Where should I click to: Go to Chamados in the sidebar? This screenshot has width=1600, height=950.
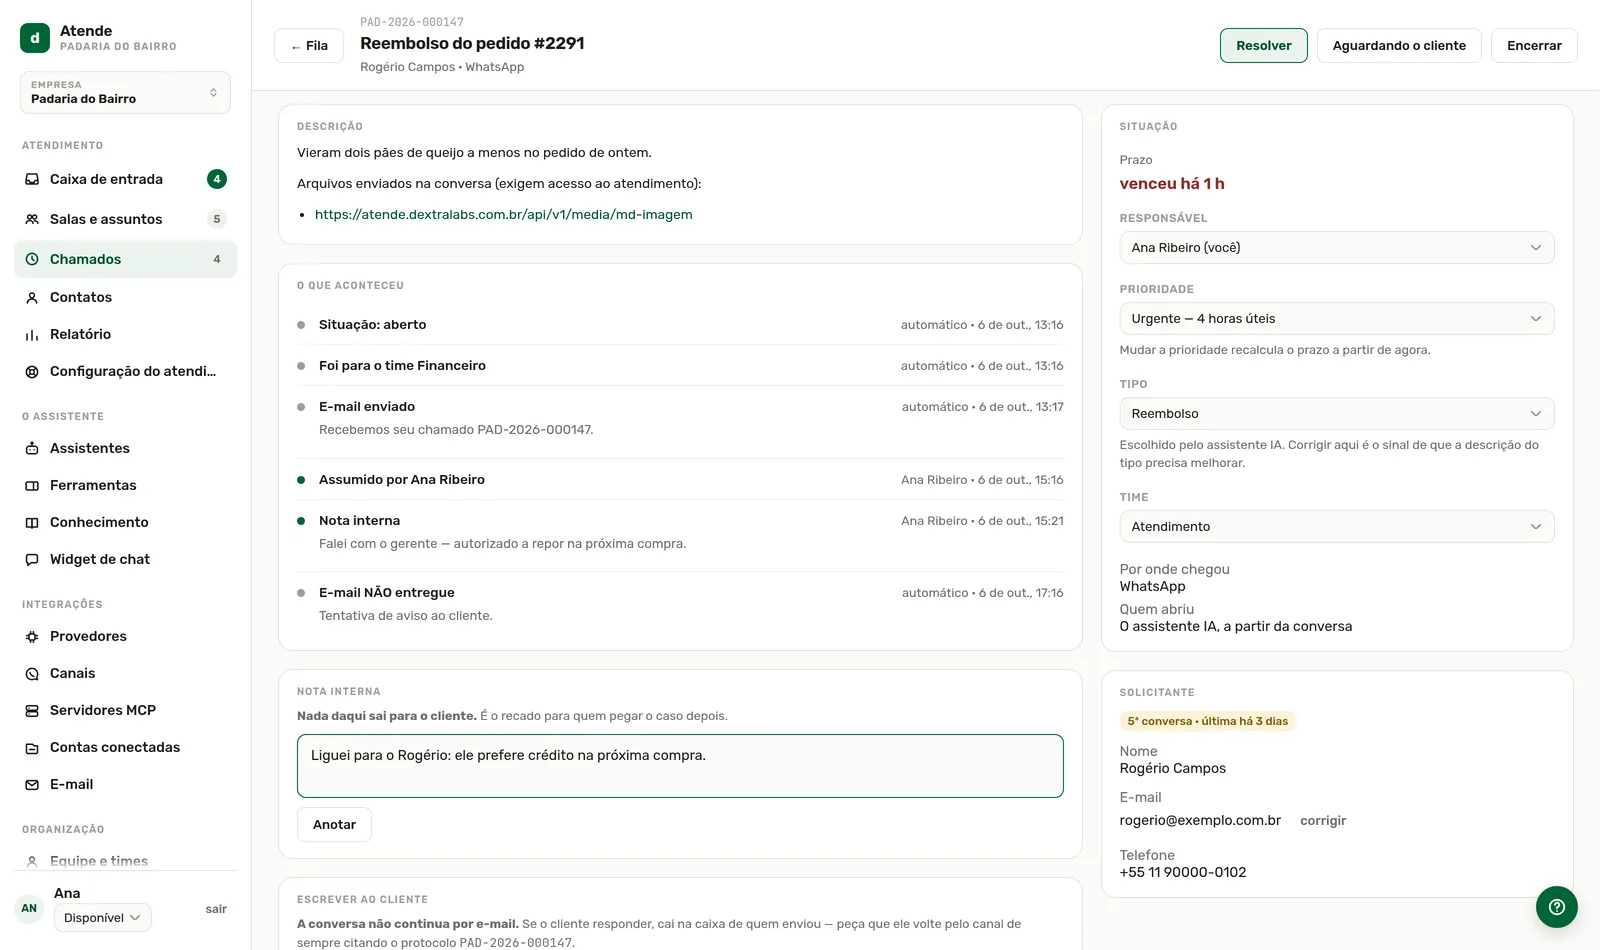125,259
